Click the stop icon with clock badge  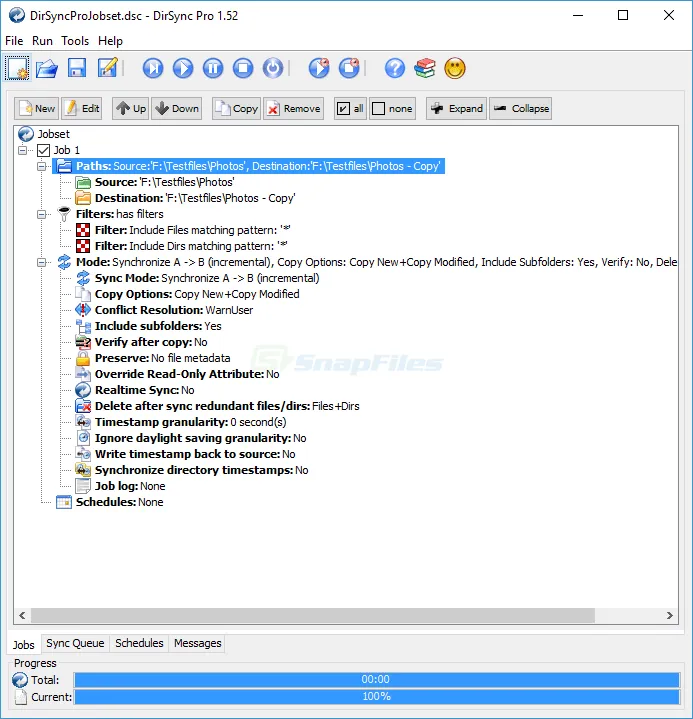tap(349, 68)
